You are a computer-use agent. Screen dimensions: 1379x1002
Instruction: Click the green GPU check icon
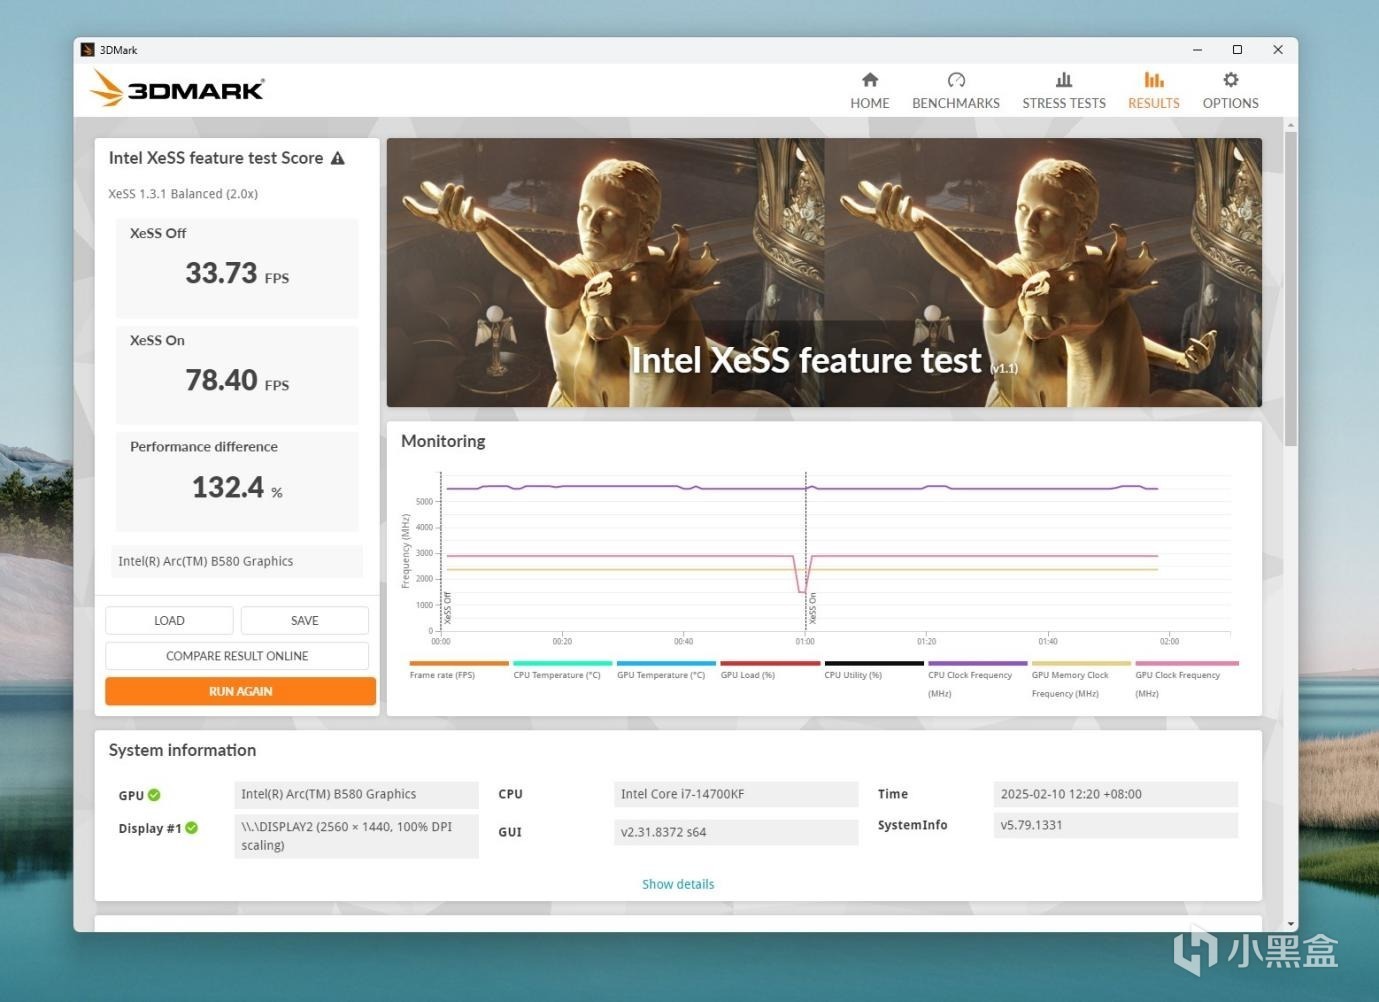pos(154,795)
